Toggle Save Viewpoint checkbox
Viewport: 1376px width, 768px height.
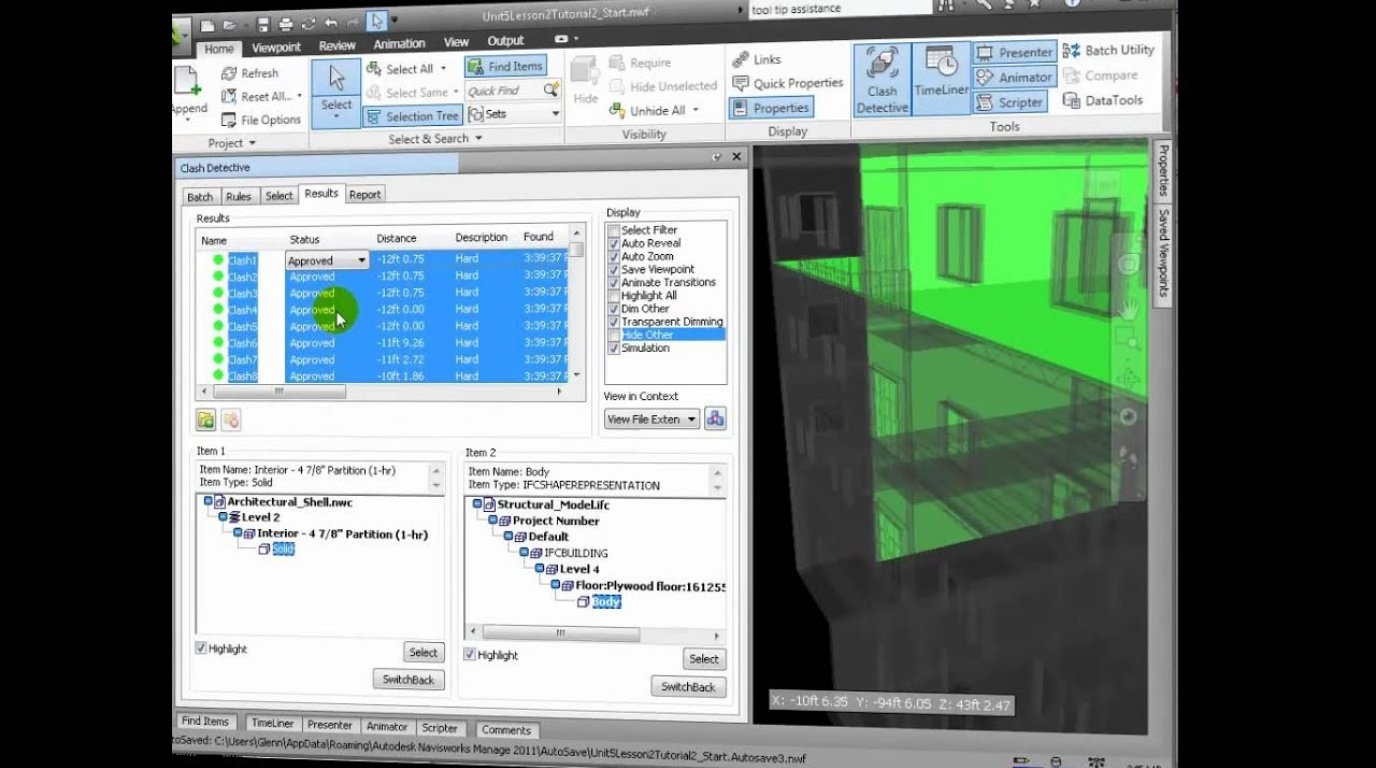pos(614,269)
